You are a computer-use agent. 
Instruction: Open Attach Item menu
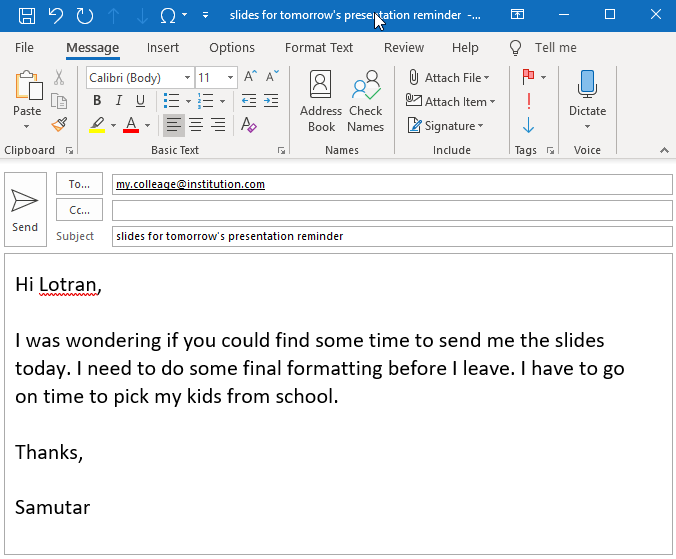click(x=451, y=102)
